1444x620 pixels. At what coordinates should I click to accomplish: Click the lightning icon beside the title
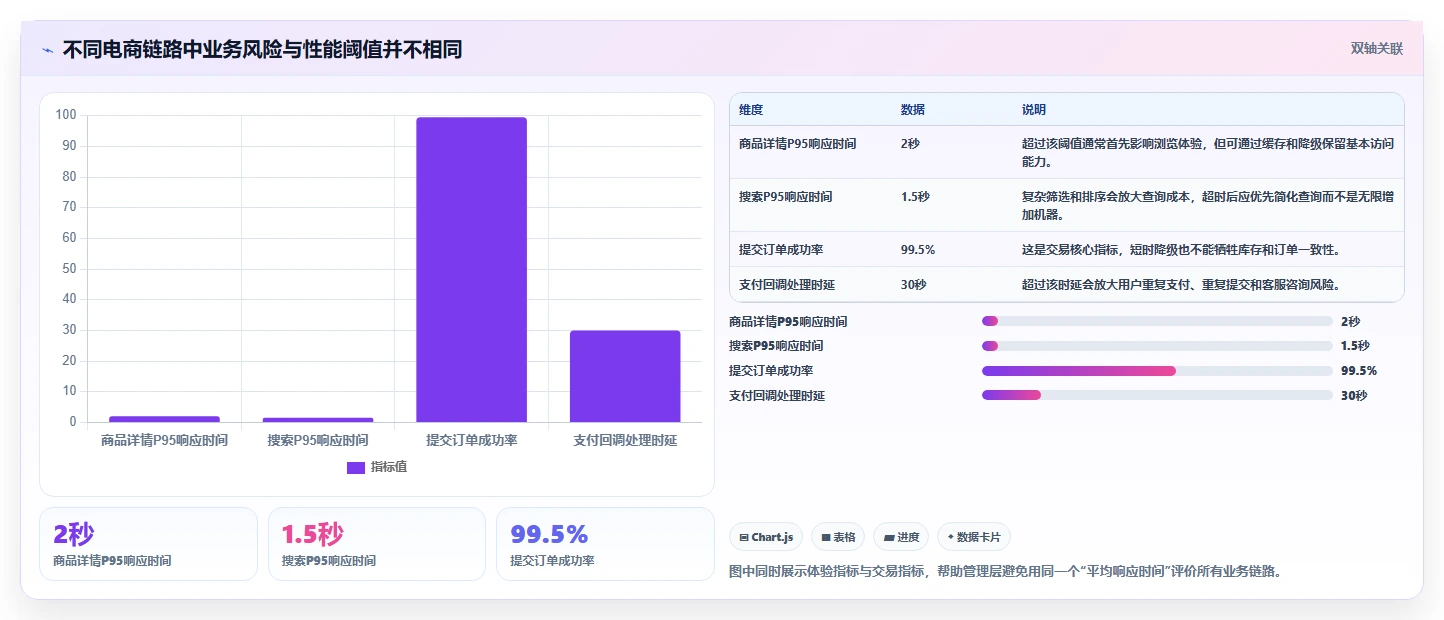pos(47,50)
